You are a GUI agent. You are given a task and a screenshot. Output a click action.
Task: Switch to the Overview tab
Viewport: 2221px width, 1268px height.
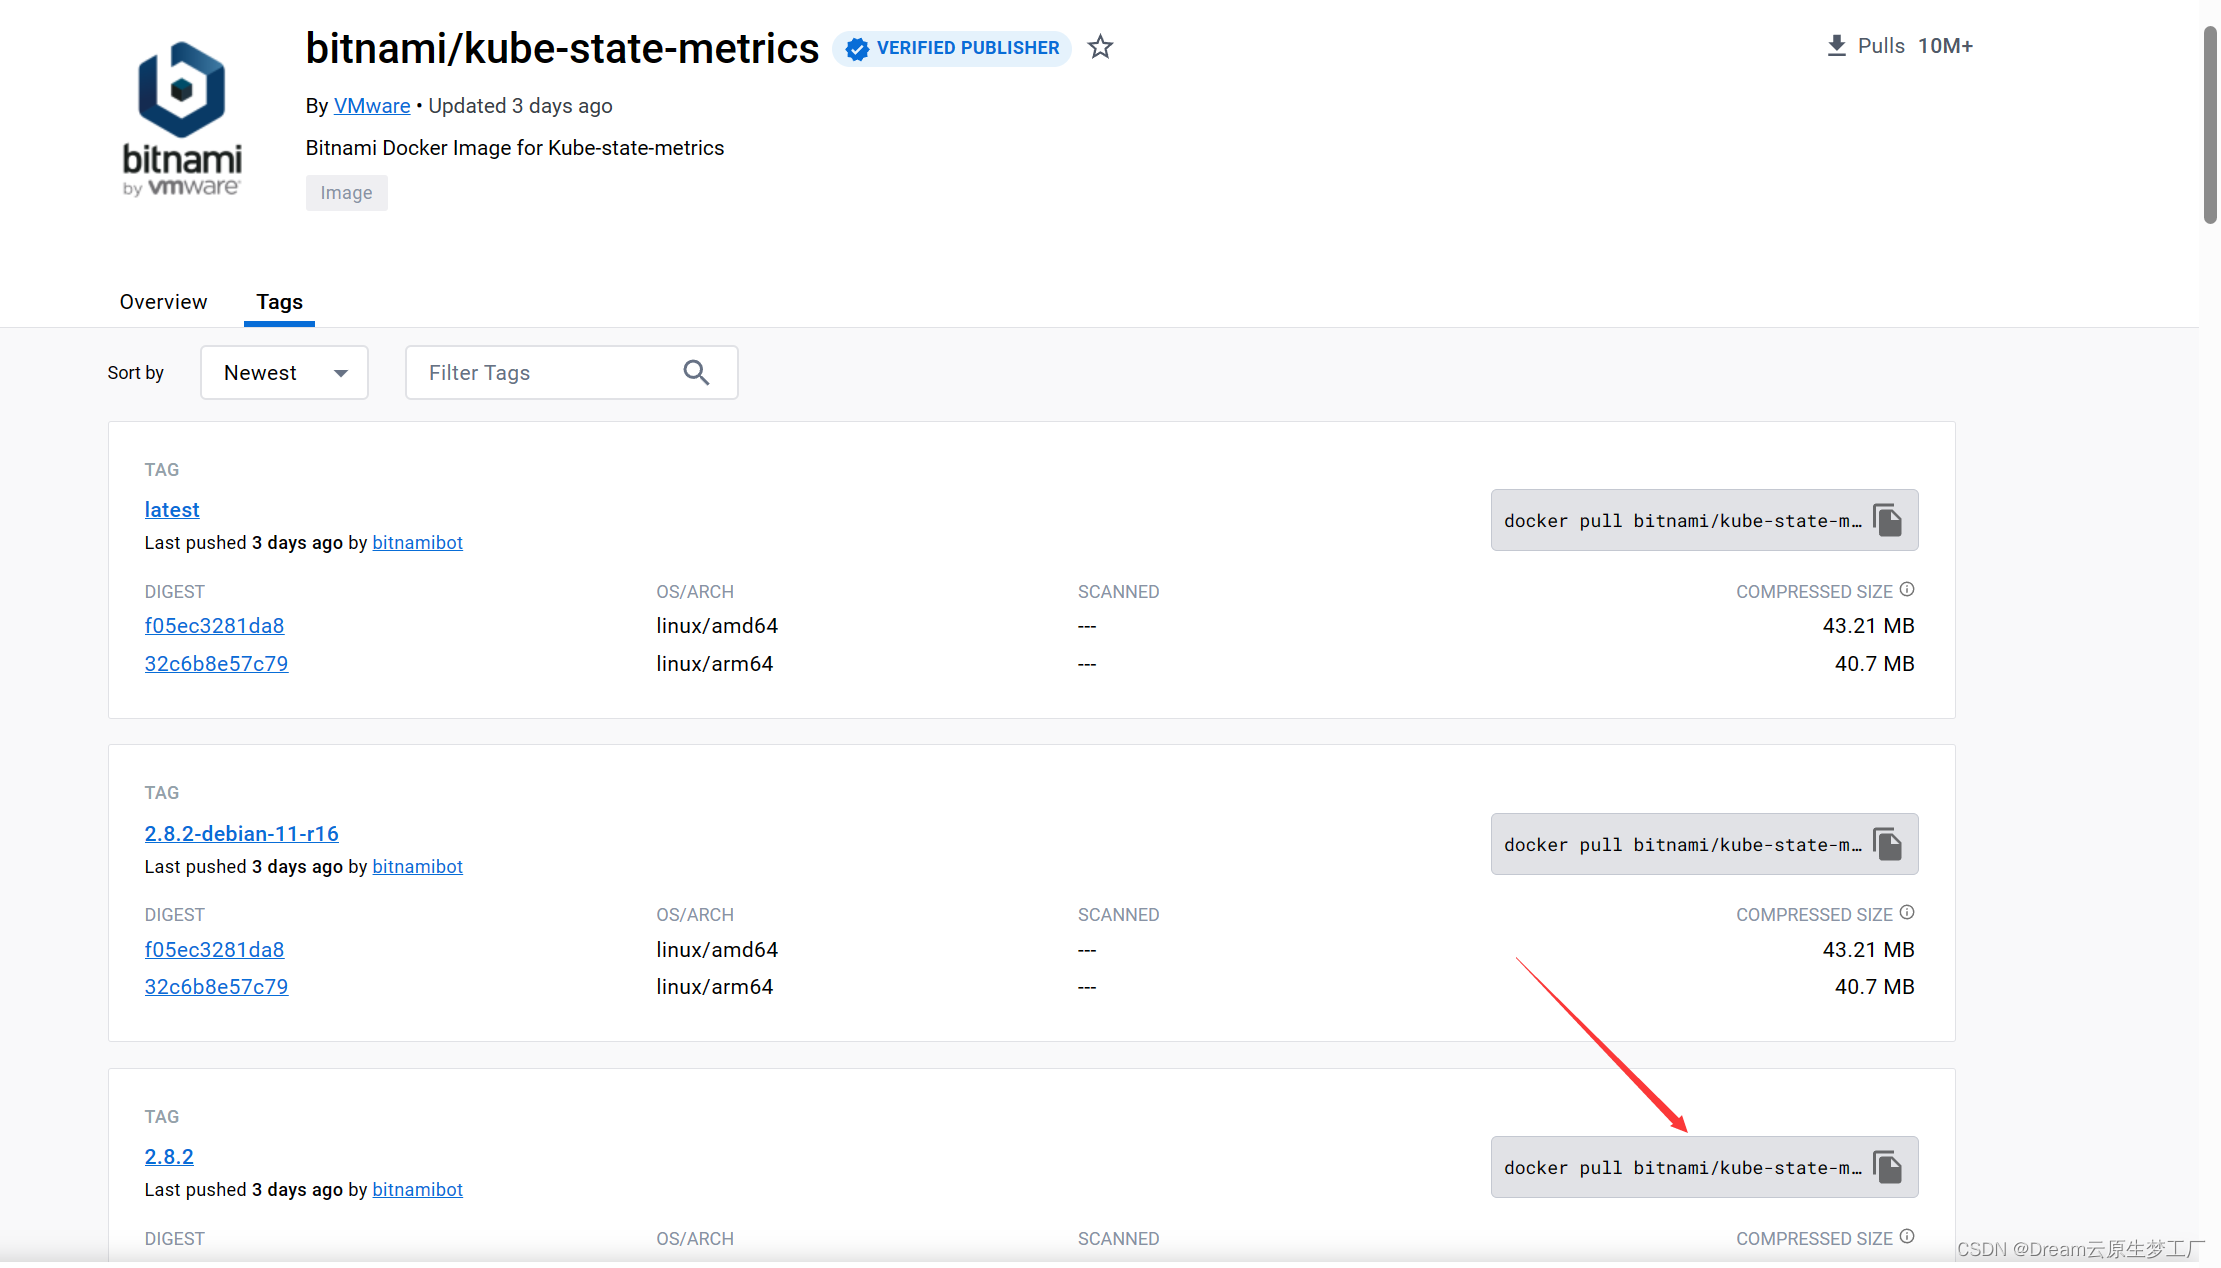coord(163,302)
